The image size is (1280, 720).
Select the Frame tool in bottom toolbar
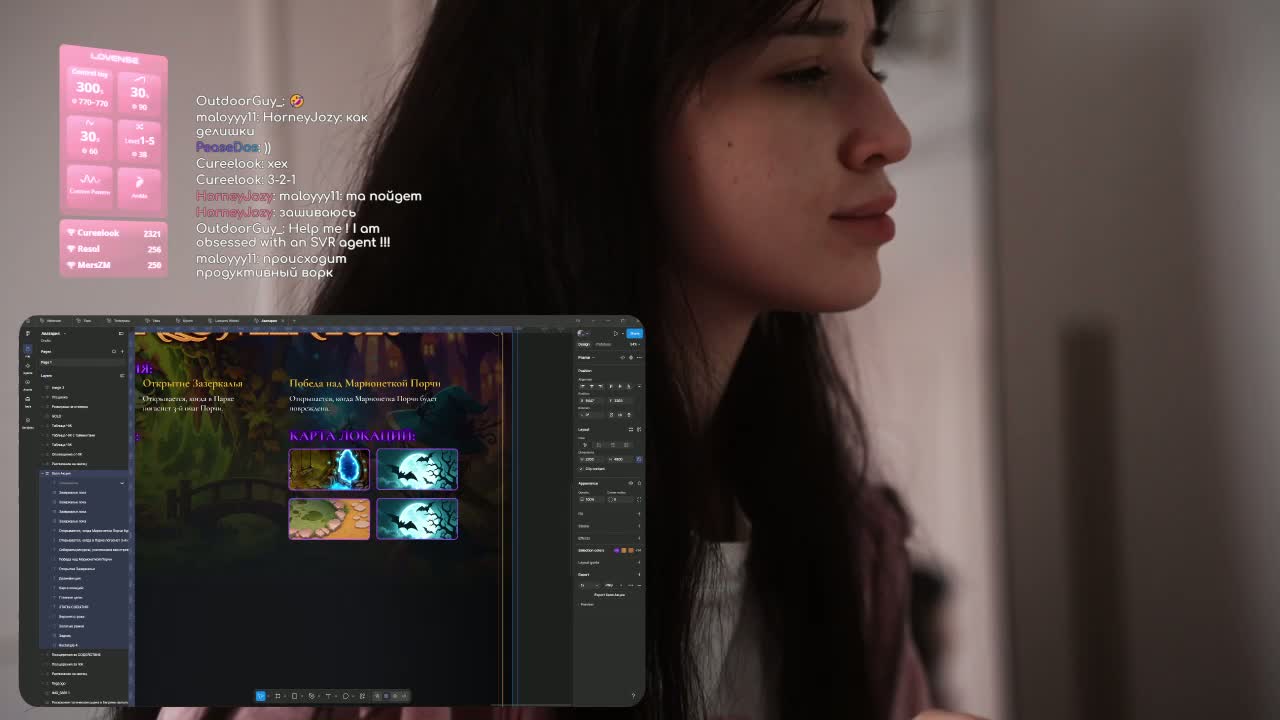pyautogui.click(x=277, y=696)
